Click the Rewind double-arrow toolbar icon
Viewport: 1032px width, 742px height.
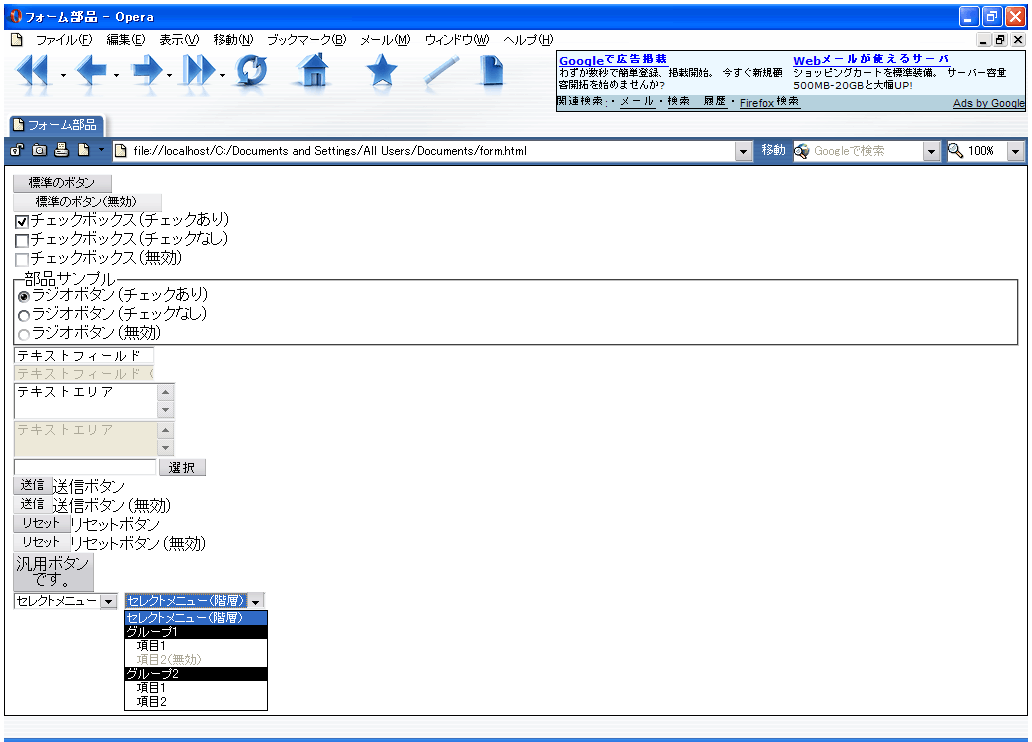[32, 70]
